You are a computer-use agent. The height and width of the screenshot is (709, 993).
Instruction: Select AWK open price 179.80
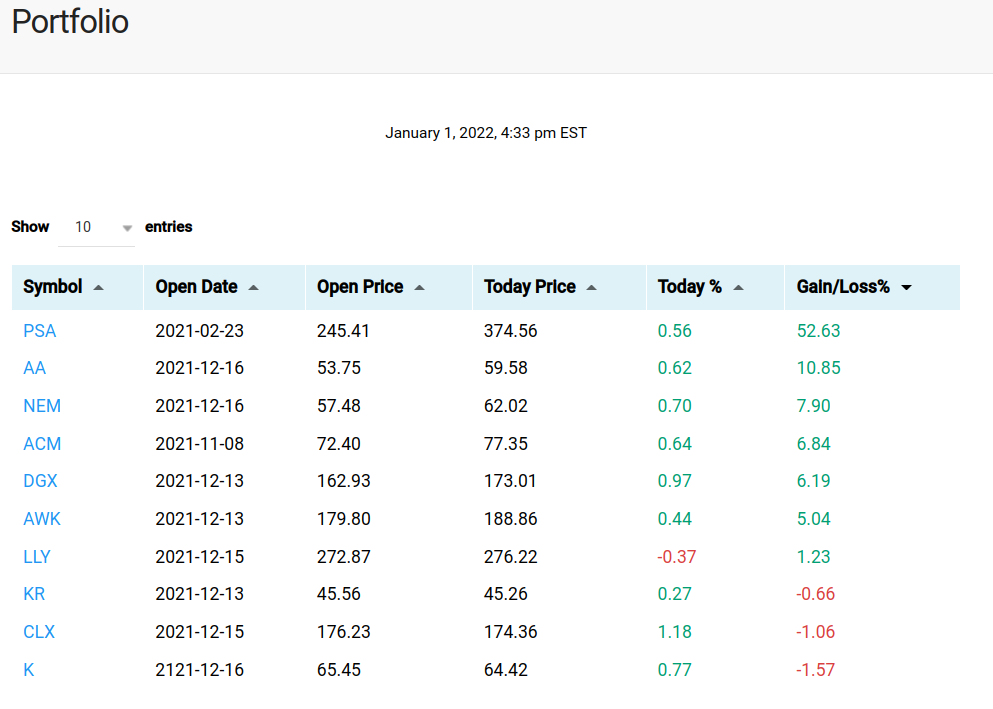pos(343,519)
